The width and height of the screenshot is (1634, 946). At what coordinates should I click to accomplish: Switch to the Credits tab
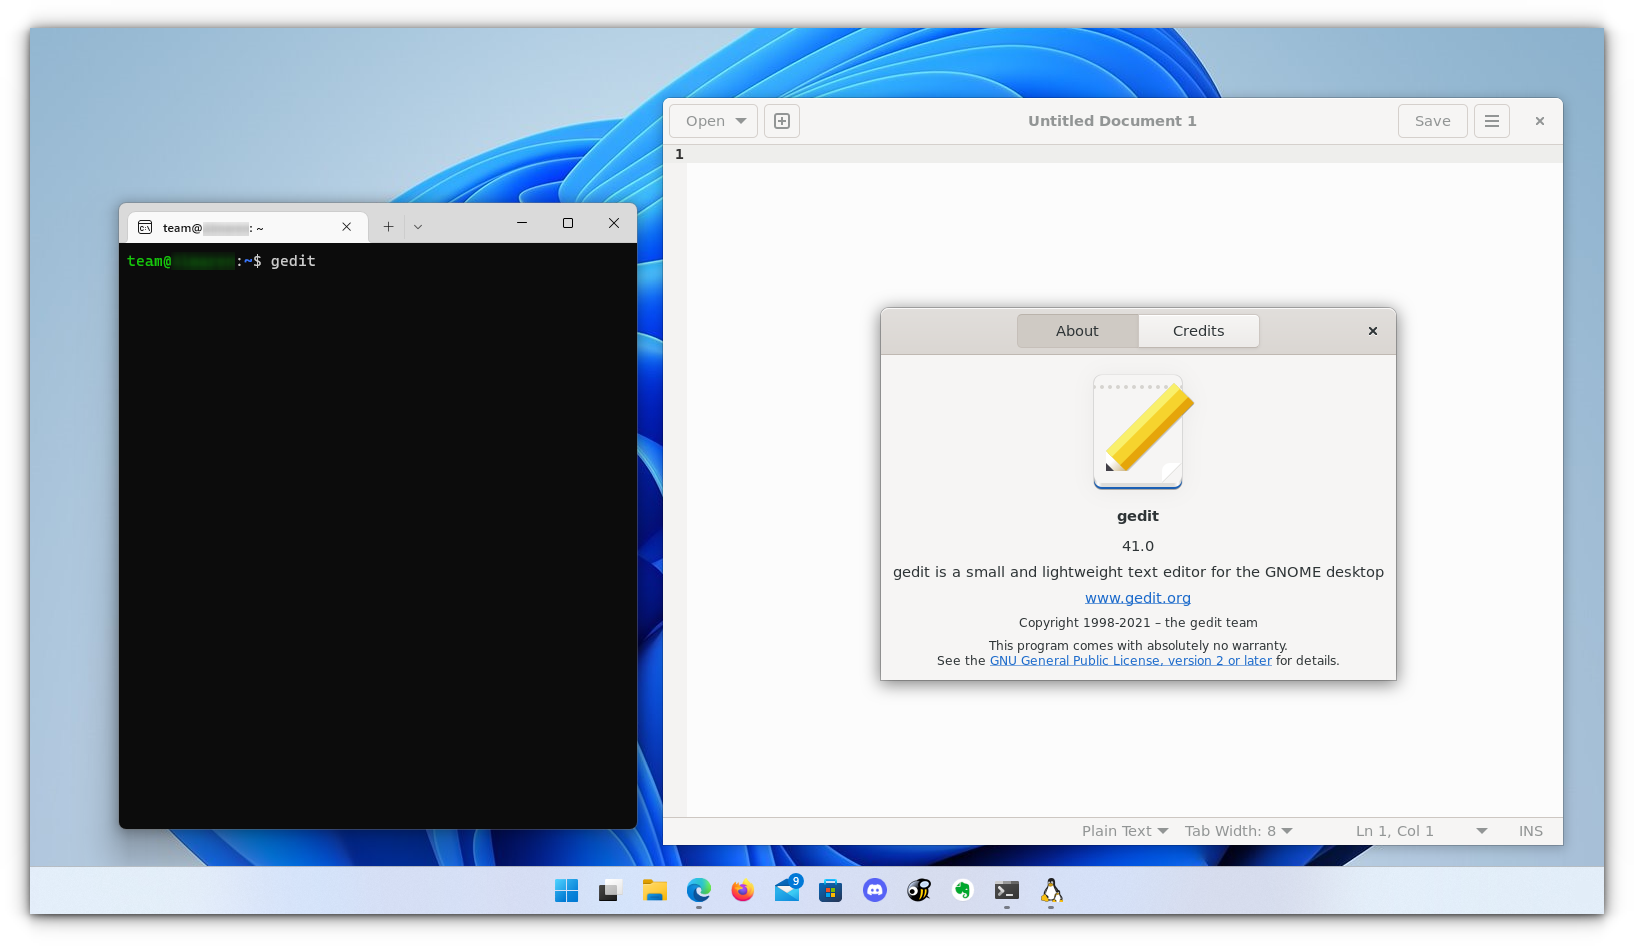coord(1198,330)
